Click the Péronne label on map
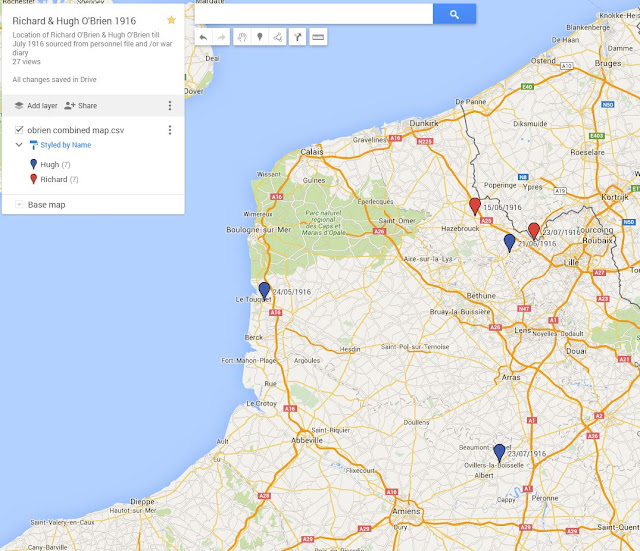Screen dimensions: 640x551 click(545, 498)
